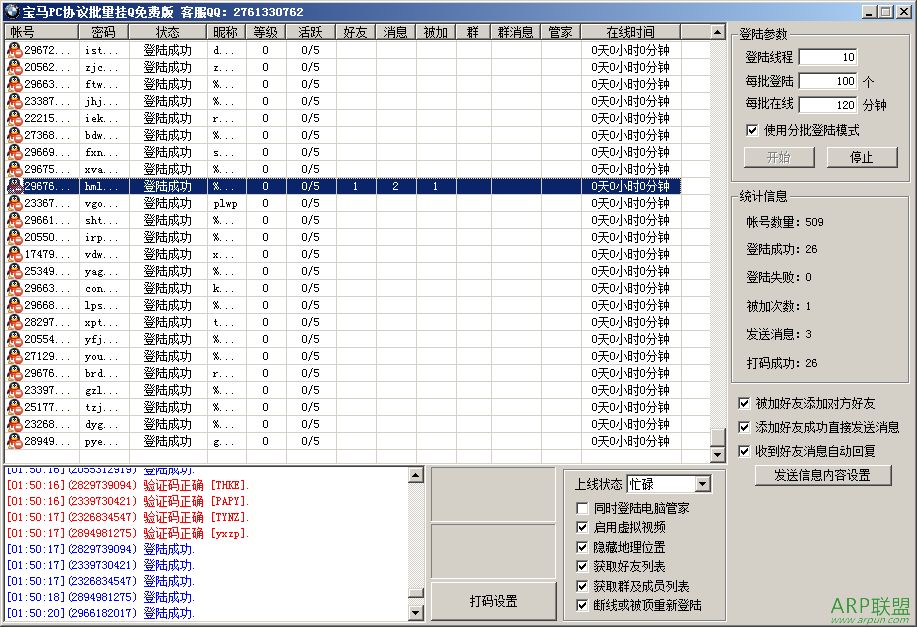Viewport: 917px width, 627px height.
Task: Click the plwp nickname cell
Action: click(x=226, y=204)
